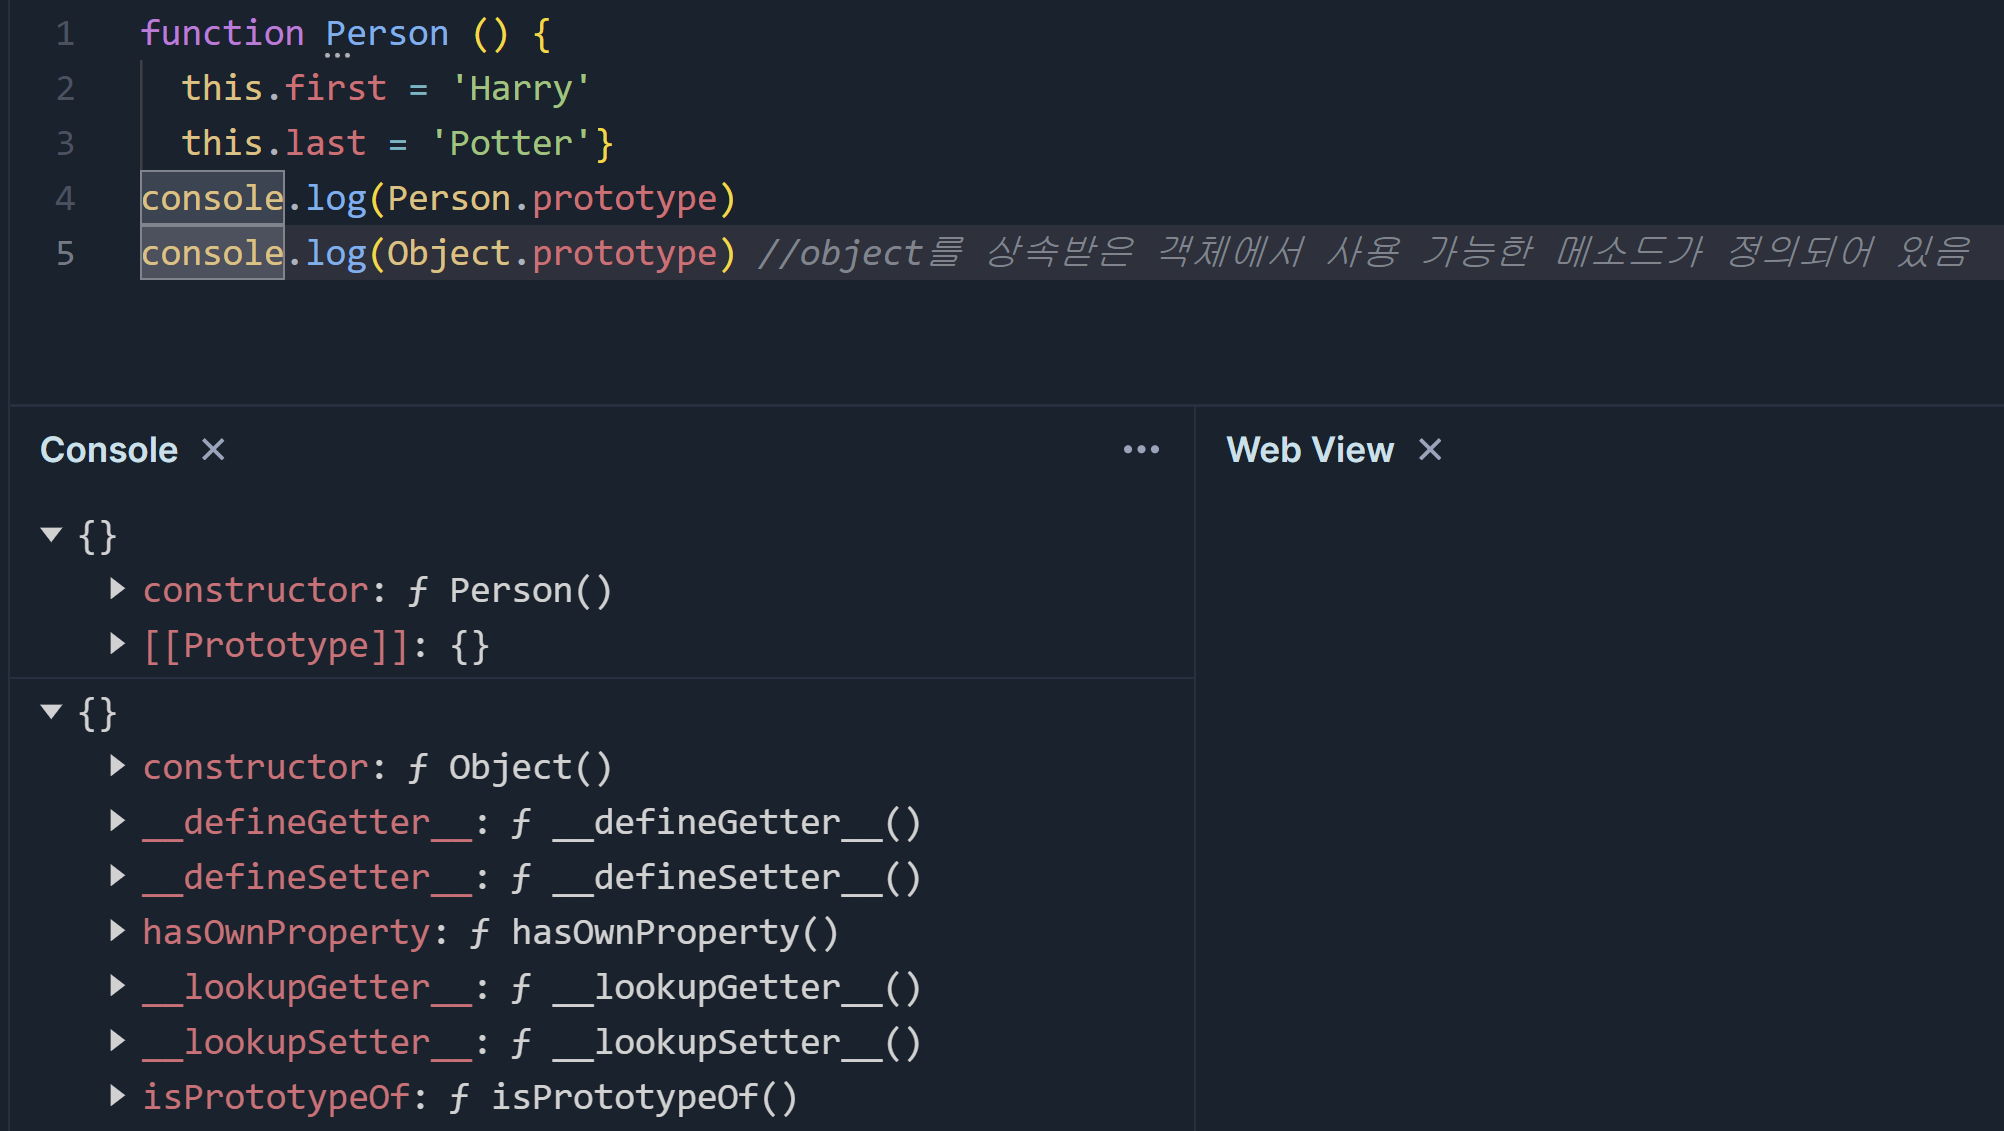Select the Console tab label
Viewport: 2004px width, 1131px height.
(109, 450)
